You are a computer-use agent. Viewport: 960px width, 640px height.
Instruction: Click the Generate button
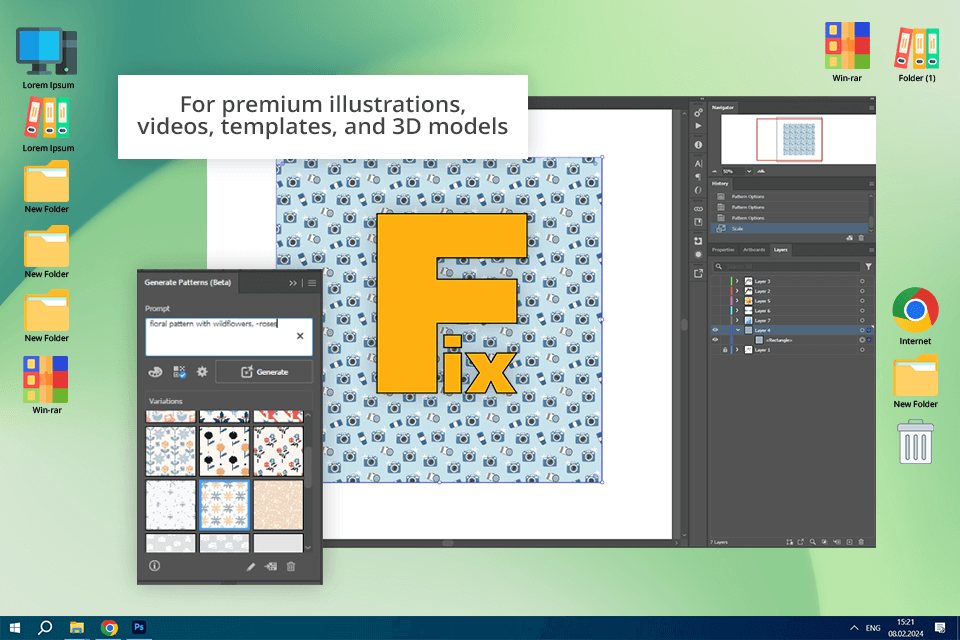tap(264, 372)
